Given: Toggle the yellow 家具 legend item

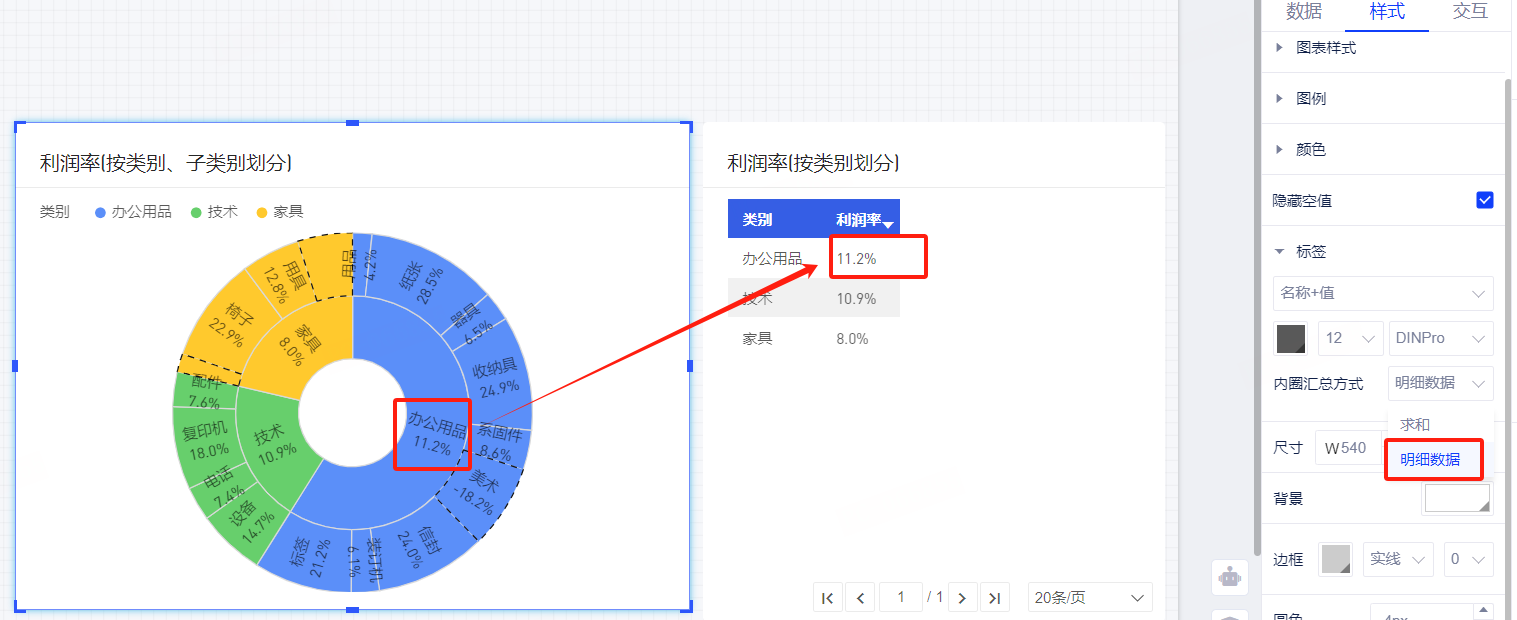Looking at the screenshot, I should click(x=280, y=212).
